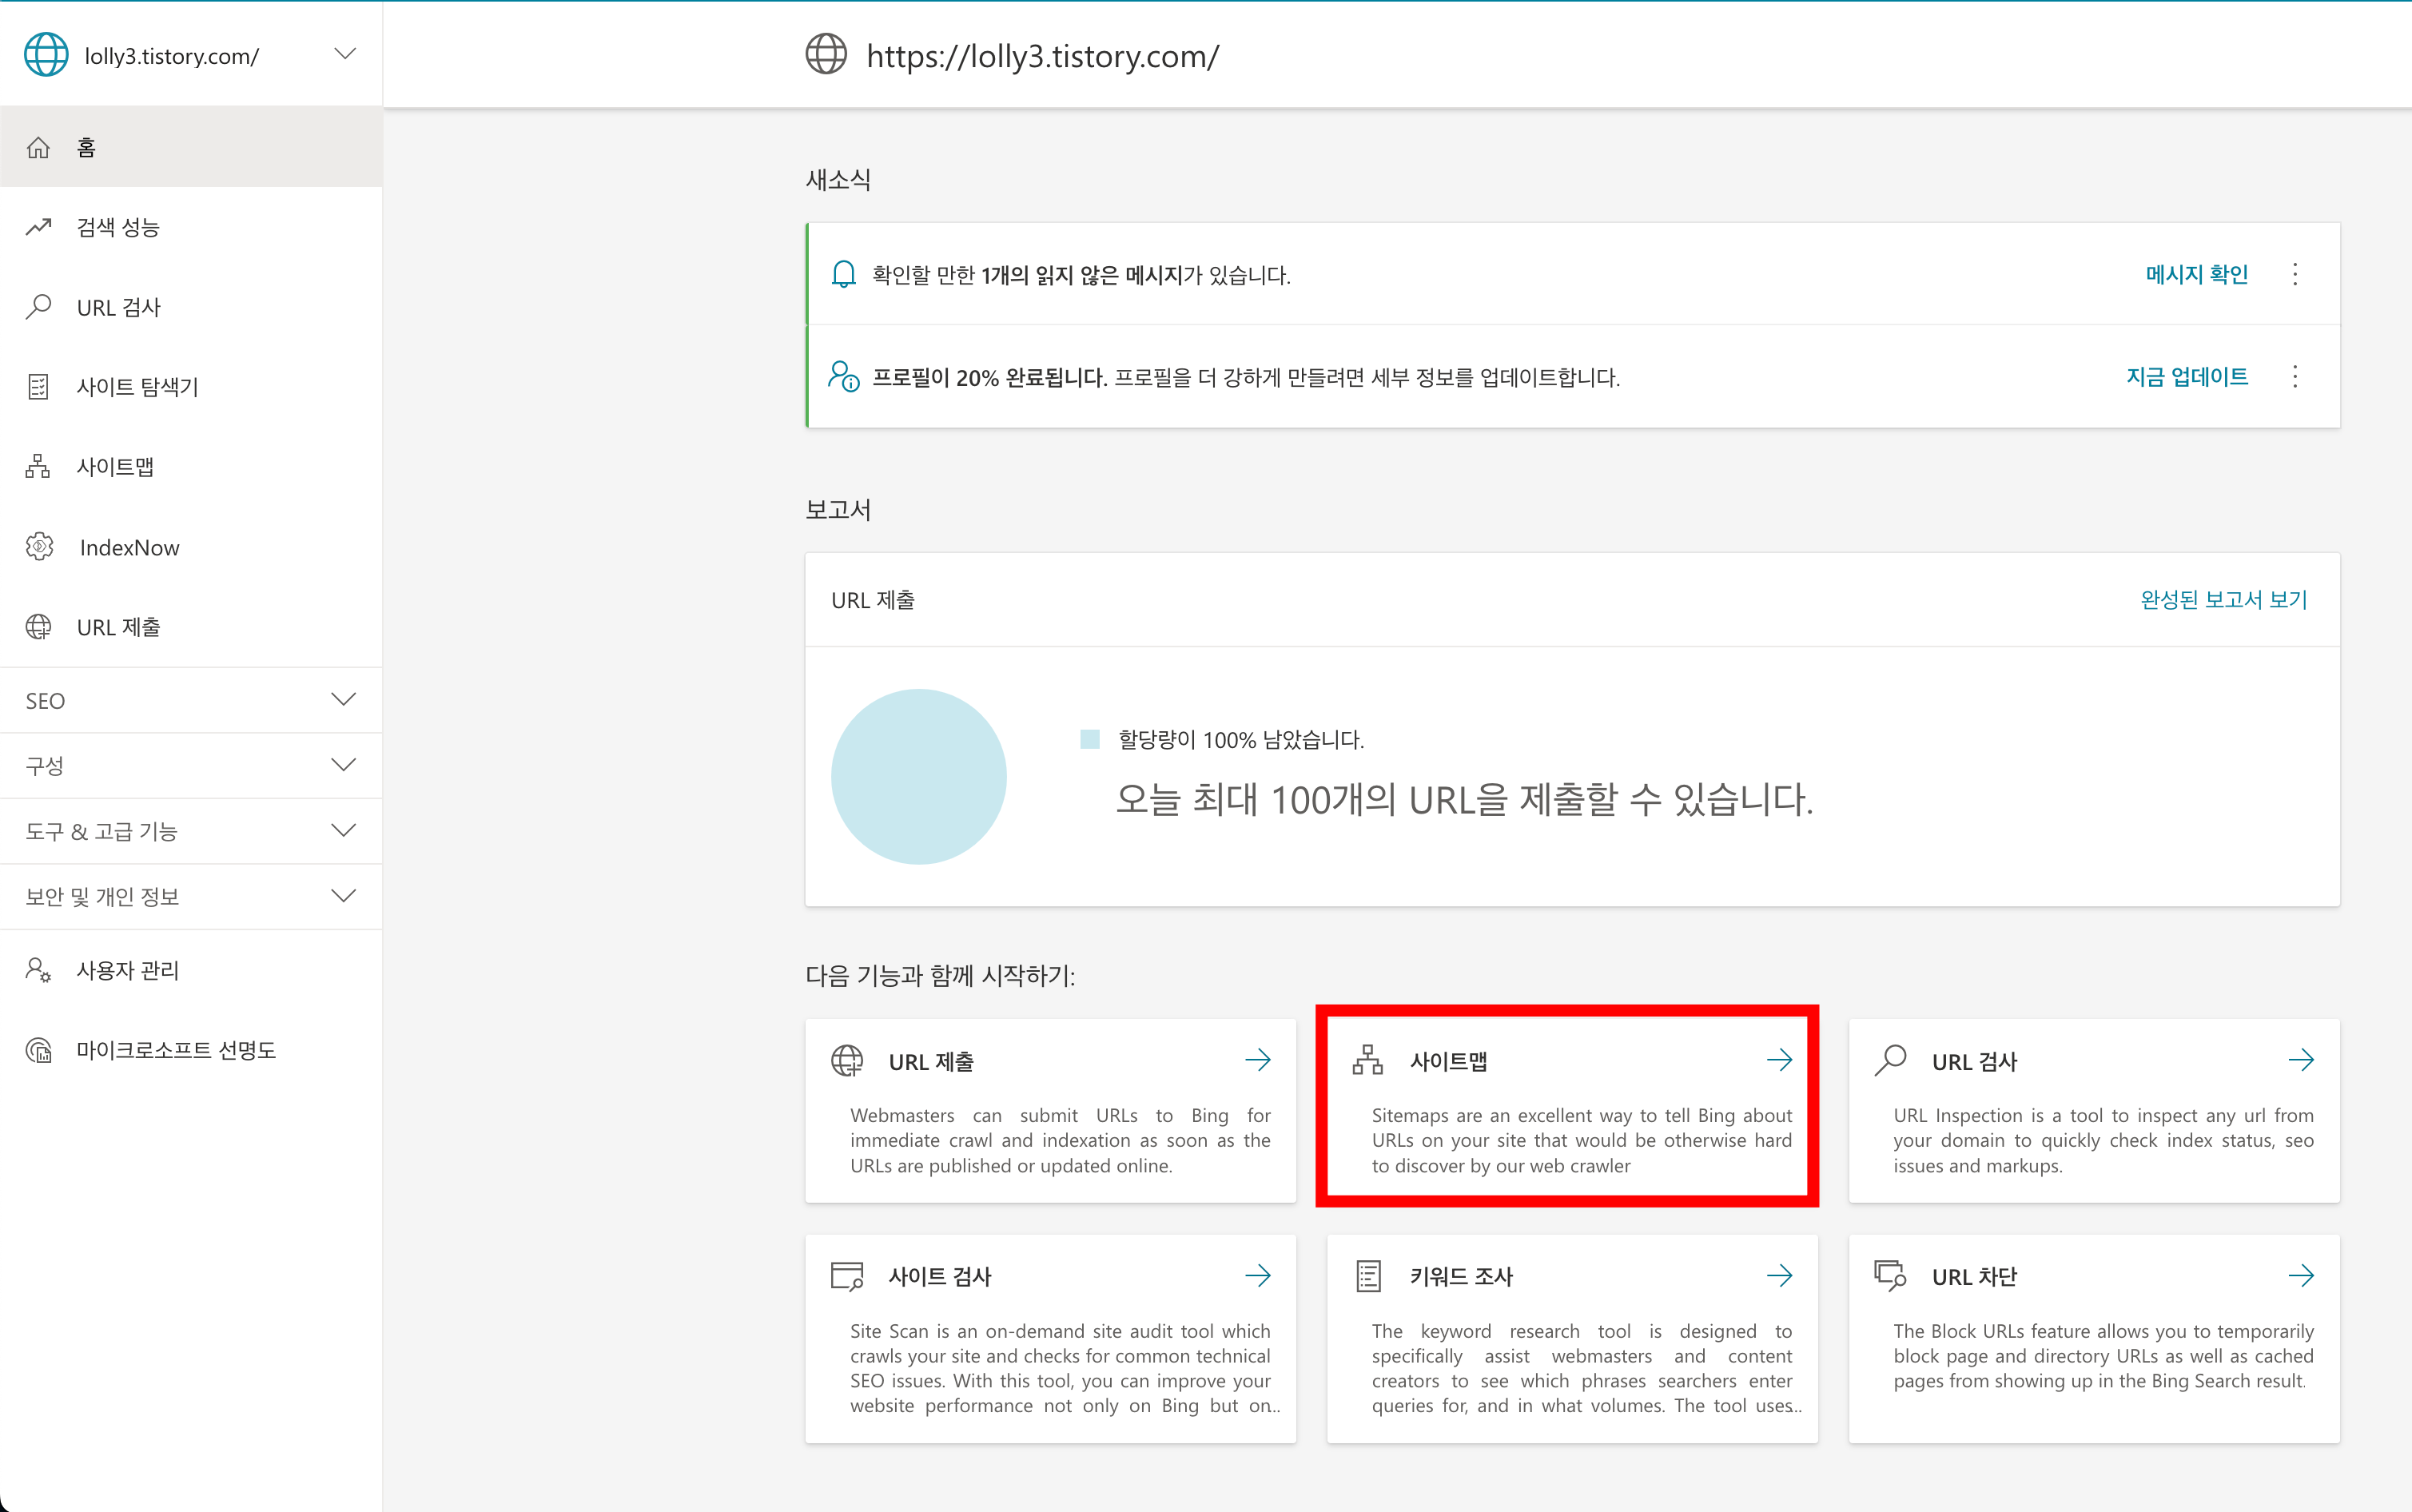2412x1512 pixels.
Task: Click the home icon in sidebar
Action: click(x=38, y=148)
